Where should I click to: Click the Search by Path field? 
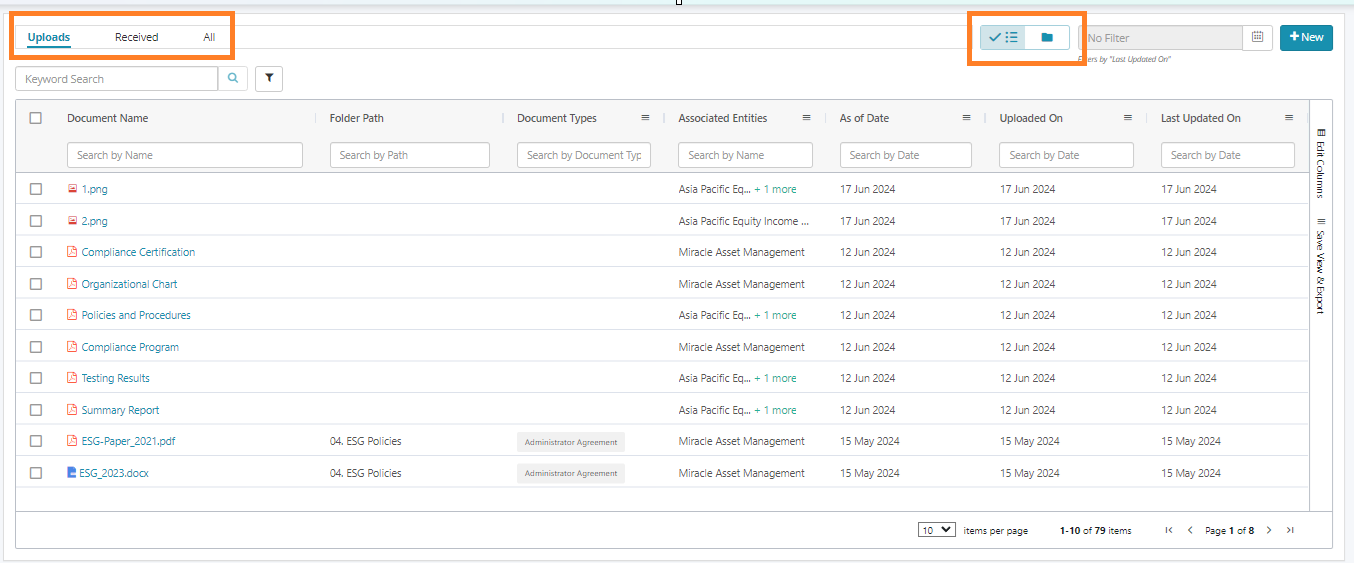410,155
